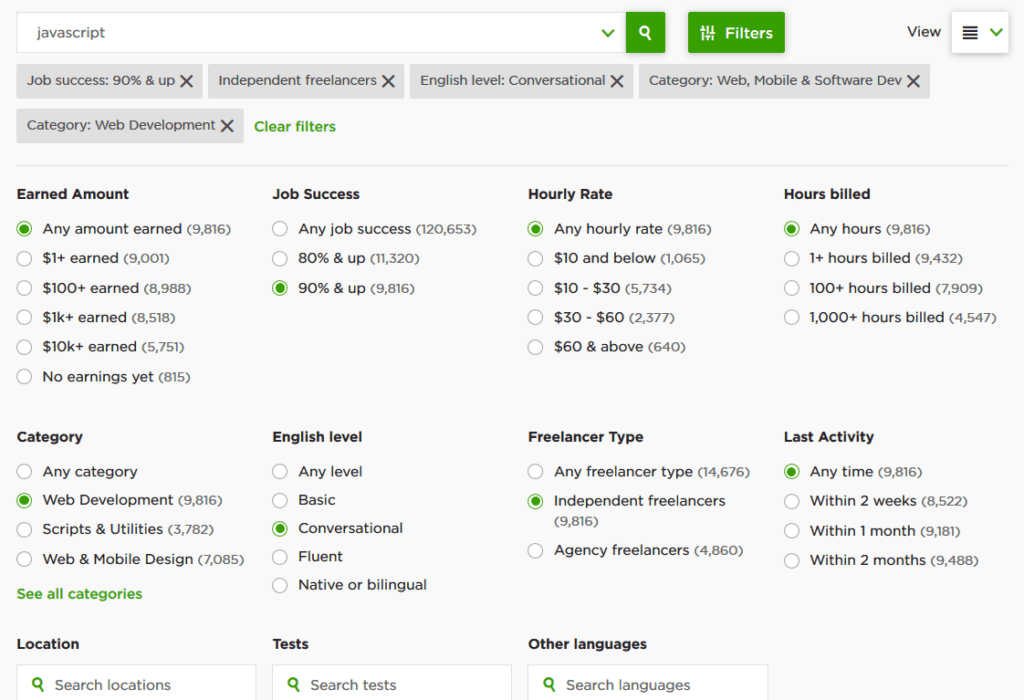Screen dimensions: 1024x700
Task: Choose Basic English level
Action: click(280, 500)
